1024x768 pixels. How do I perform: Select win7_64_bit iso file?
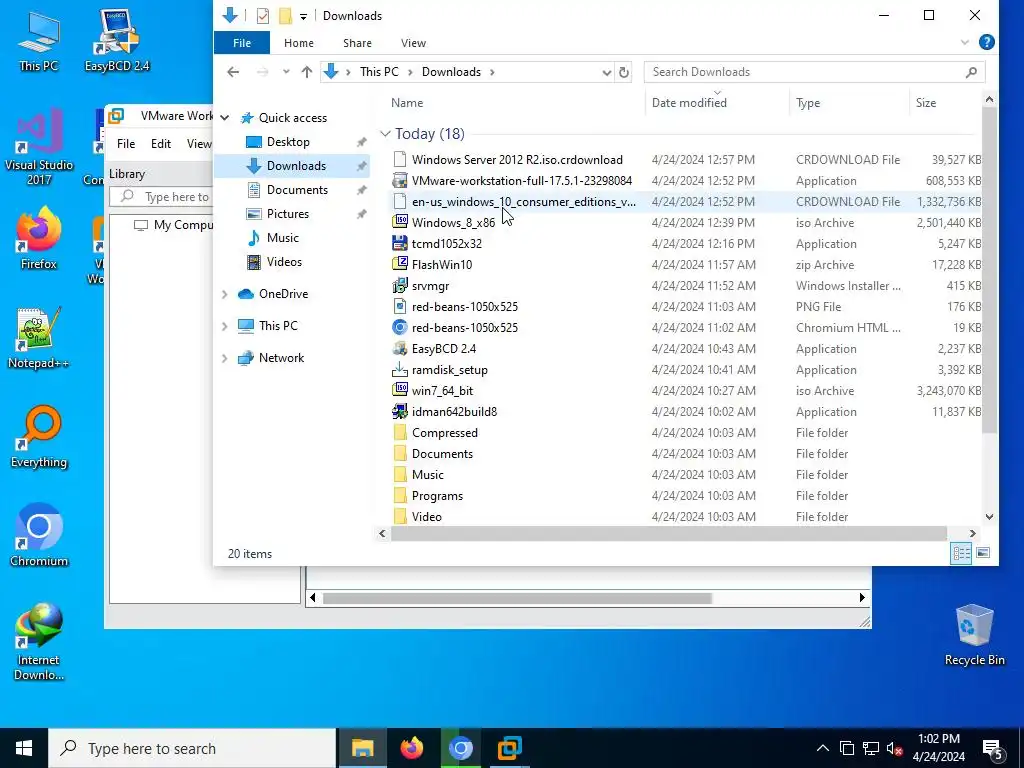coord(442,391)
